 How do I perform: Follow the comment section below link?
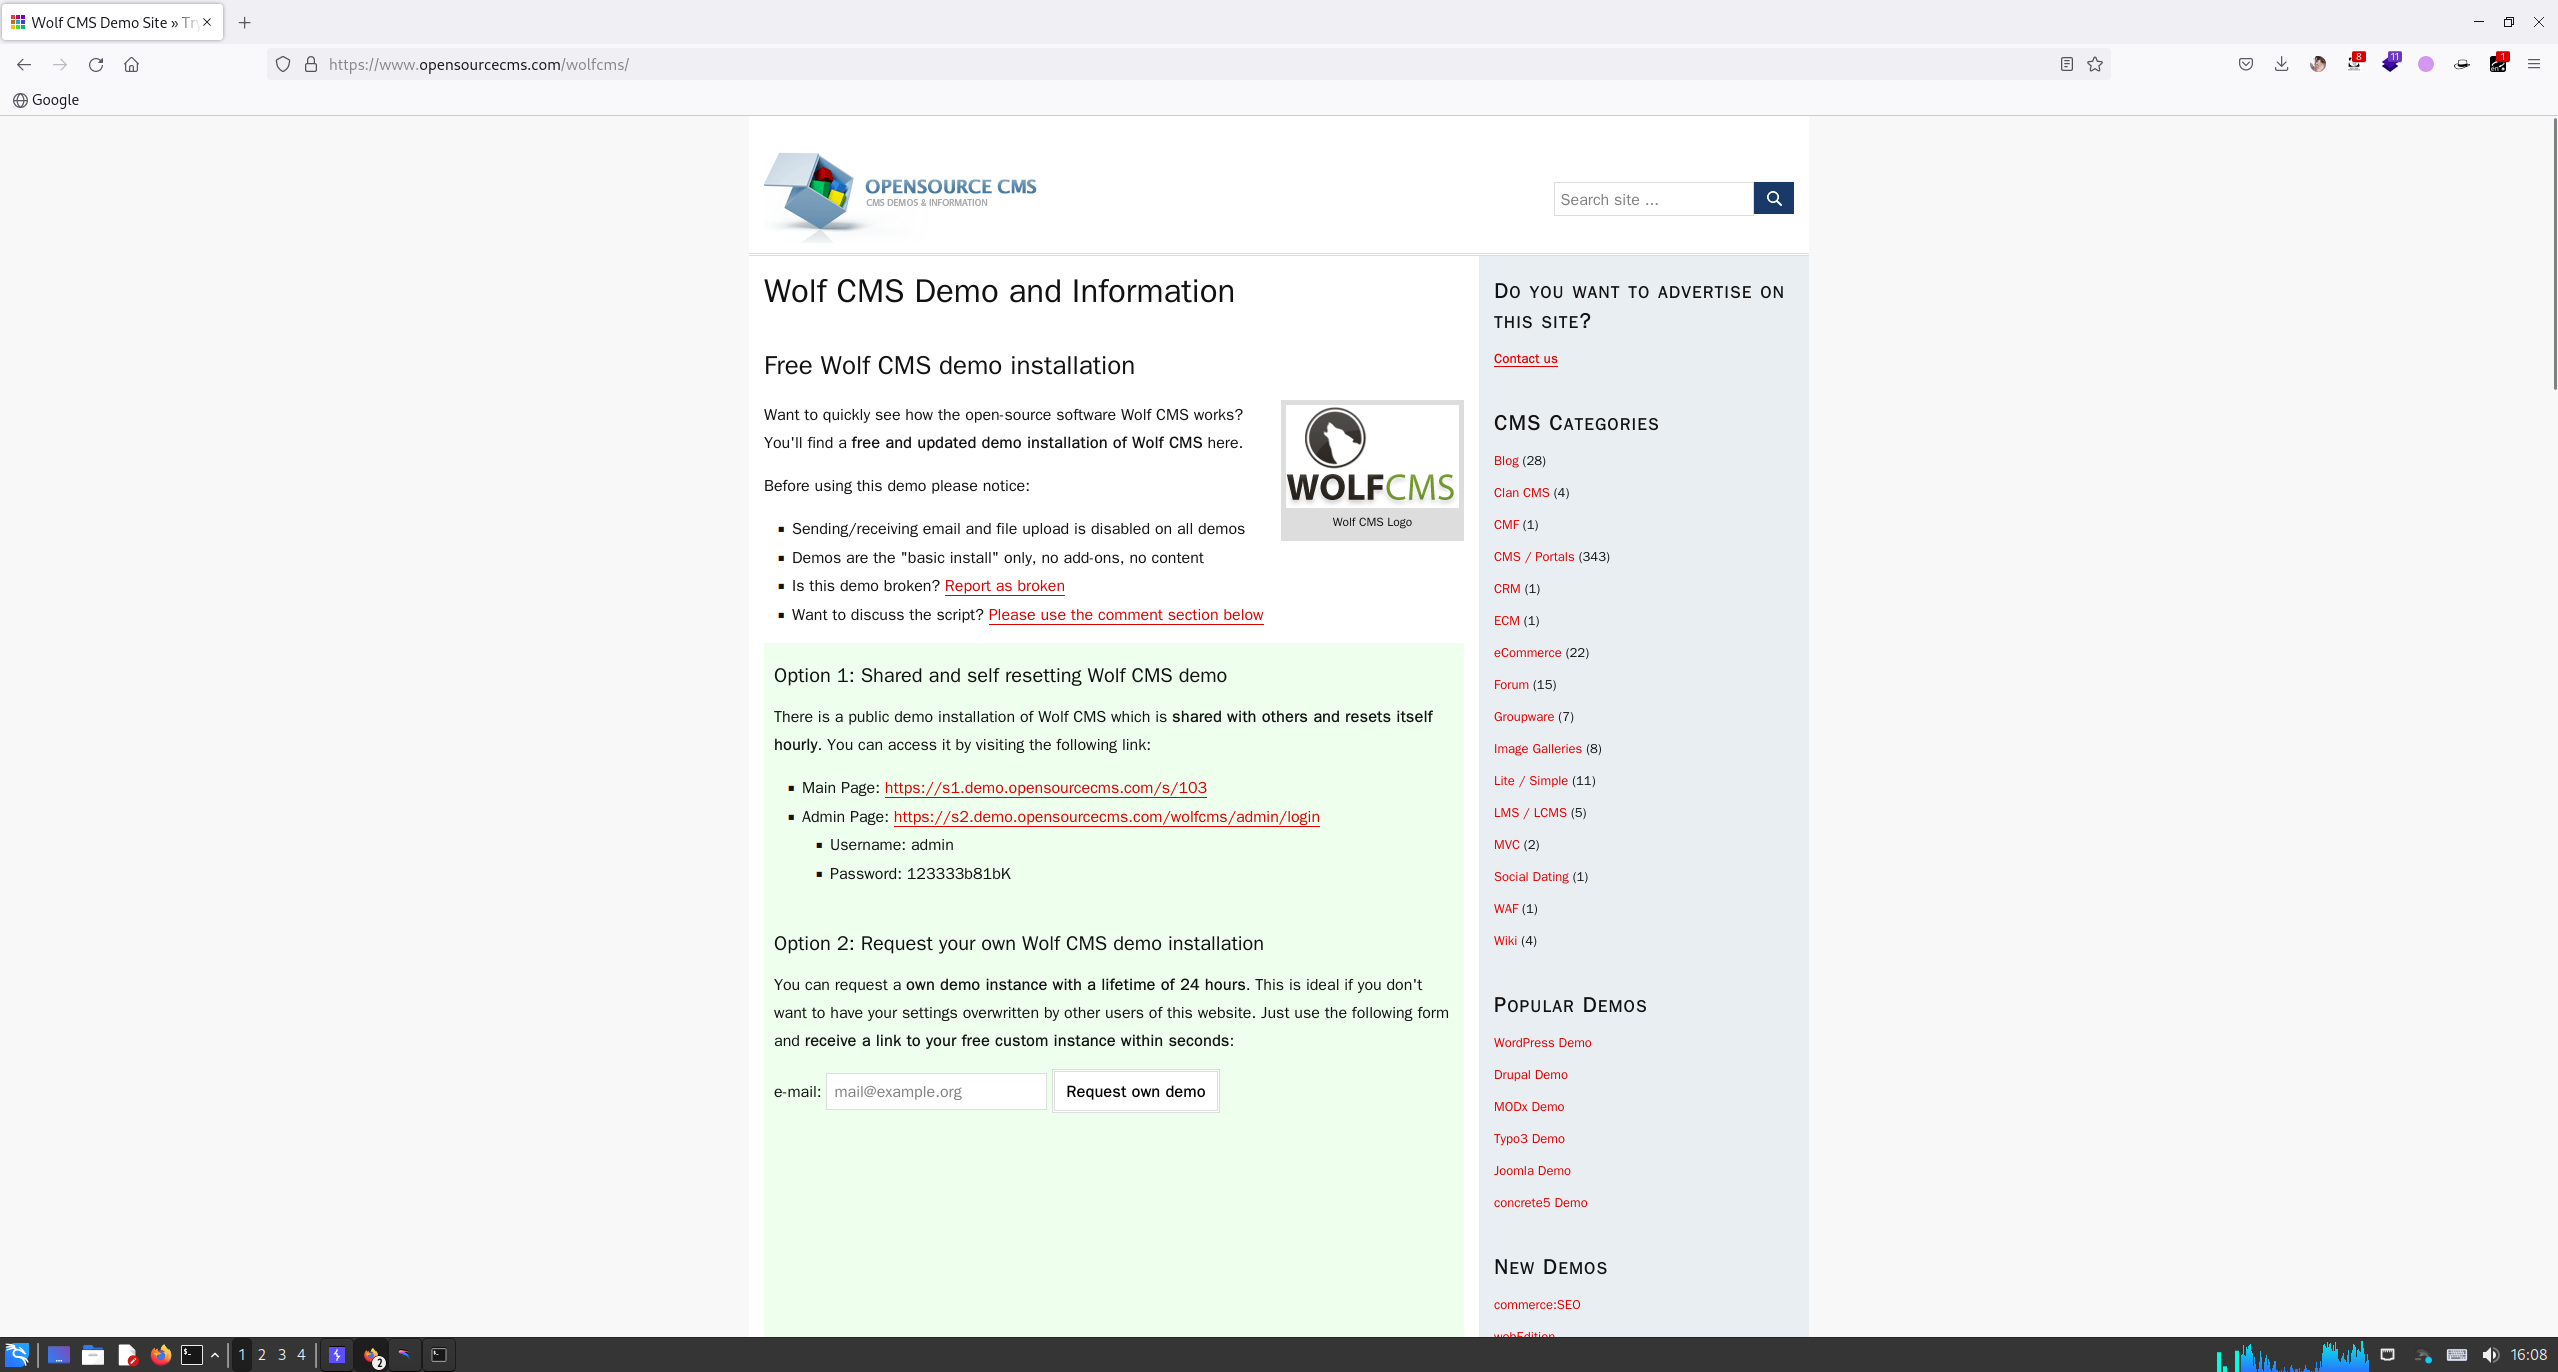pos(1125,615)
